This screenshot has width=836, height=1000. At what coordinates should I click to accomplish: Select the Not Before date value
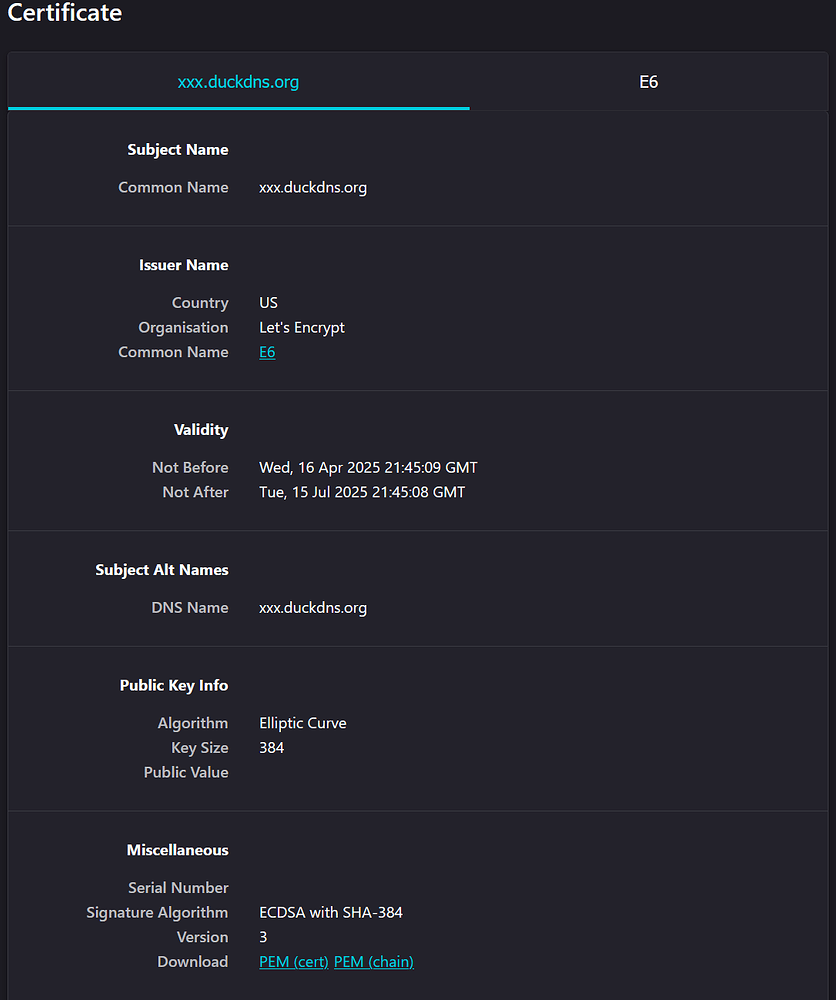(x=368, y=467)
